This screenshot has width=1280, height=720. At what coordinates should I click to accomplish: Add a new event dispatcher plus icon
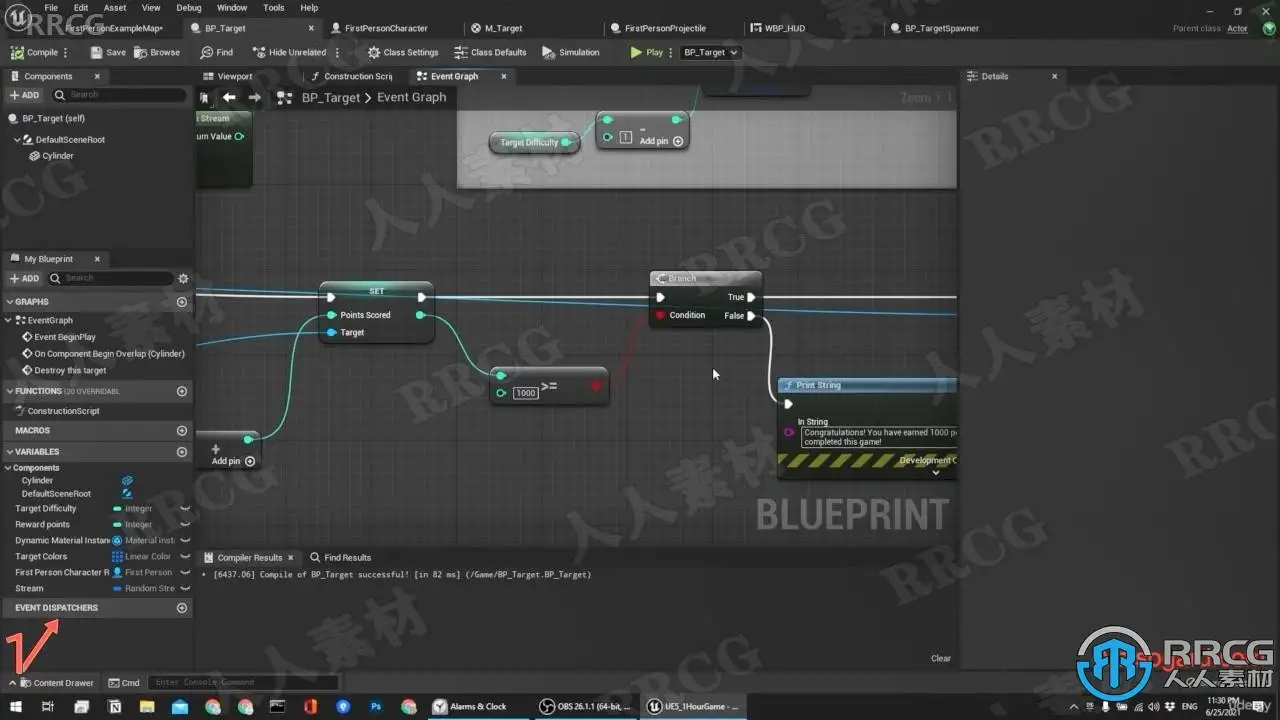click(182, 608)
